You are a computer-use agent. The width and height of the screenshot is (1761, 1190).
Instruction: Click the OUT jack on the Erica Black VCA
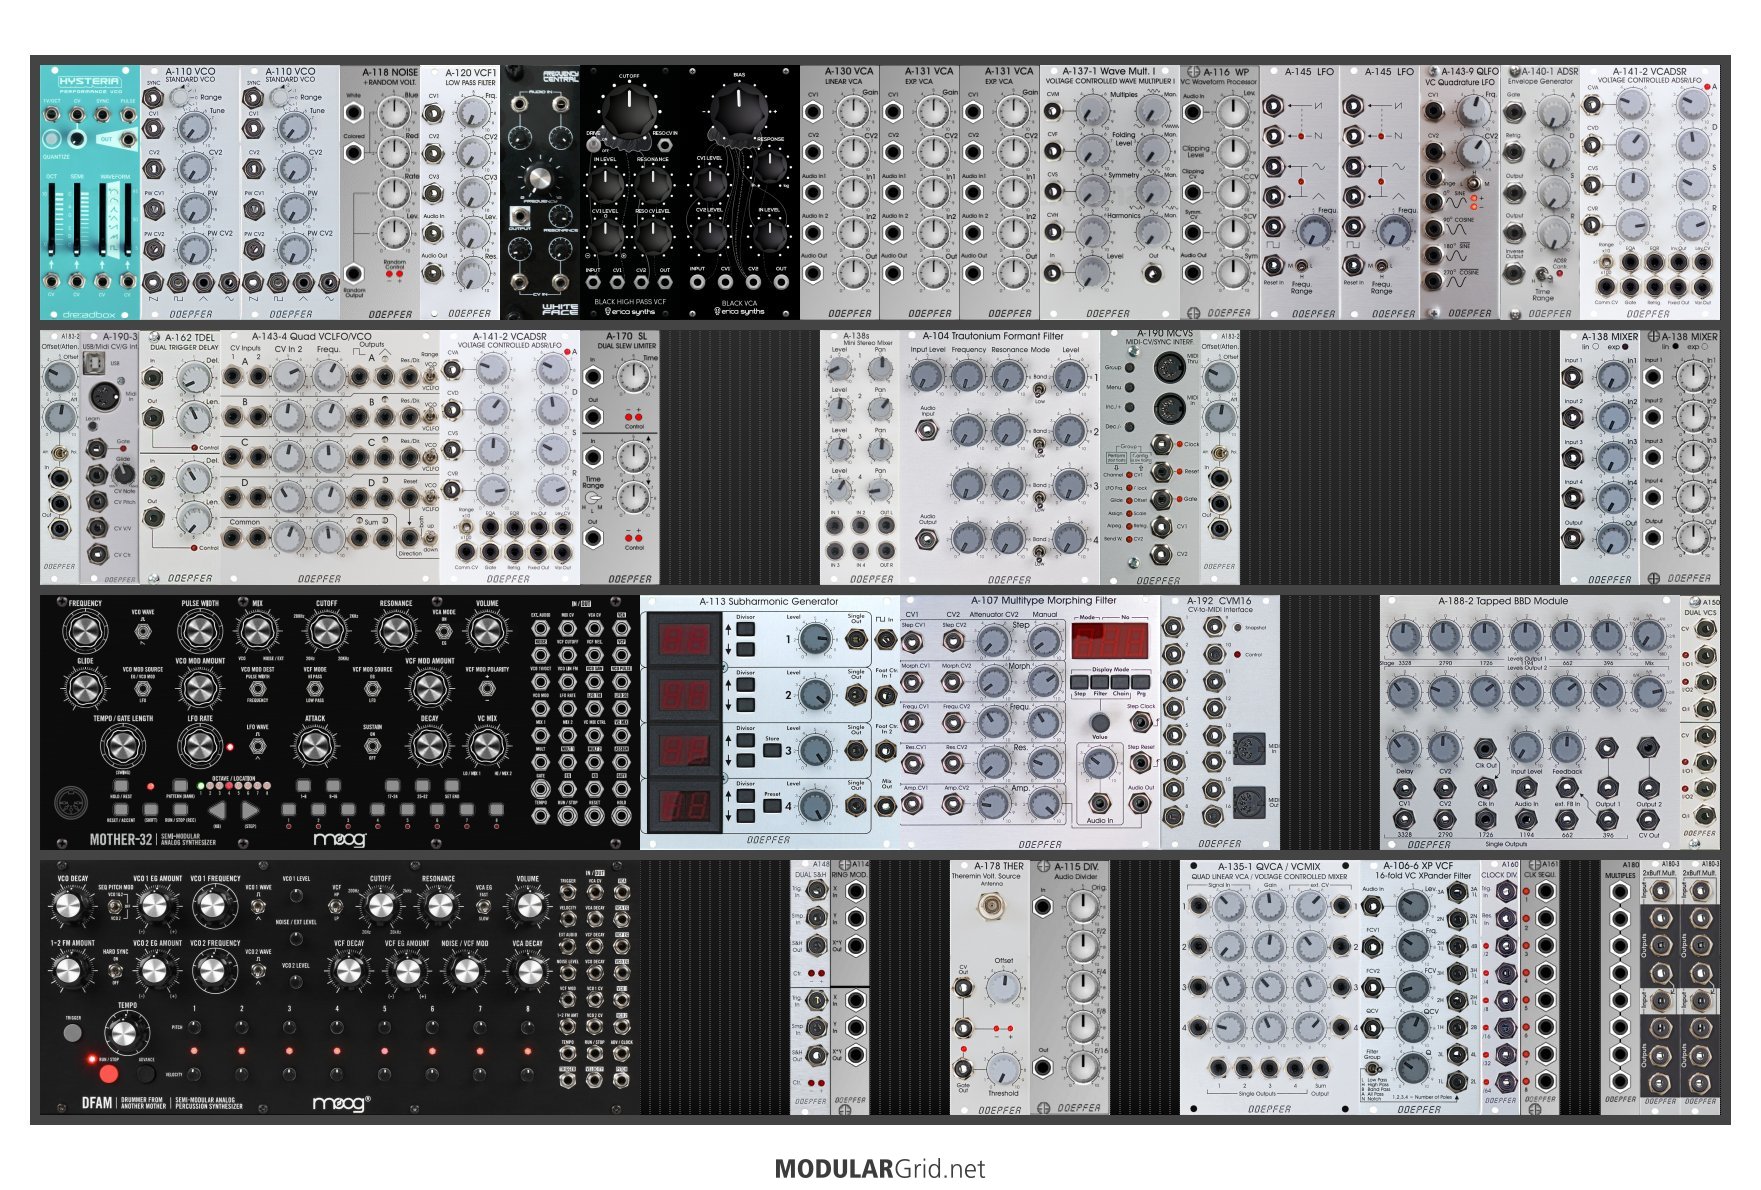781,282
